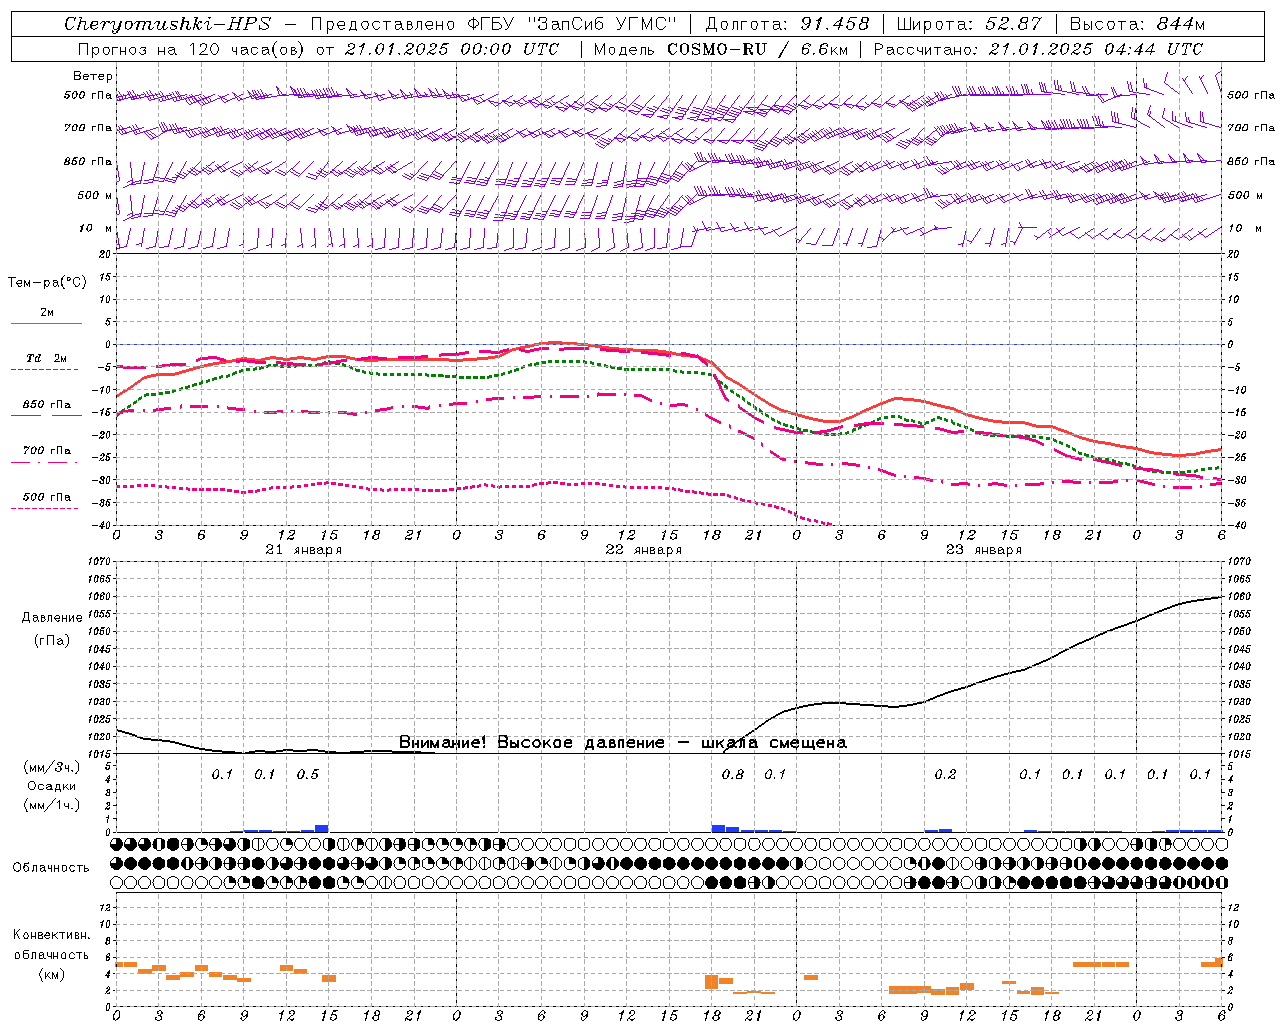
Task: Click the "Давление" pressure panel label
Action: point(52,618)
